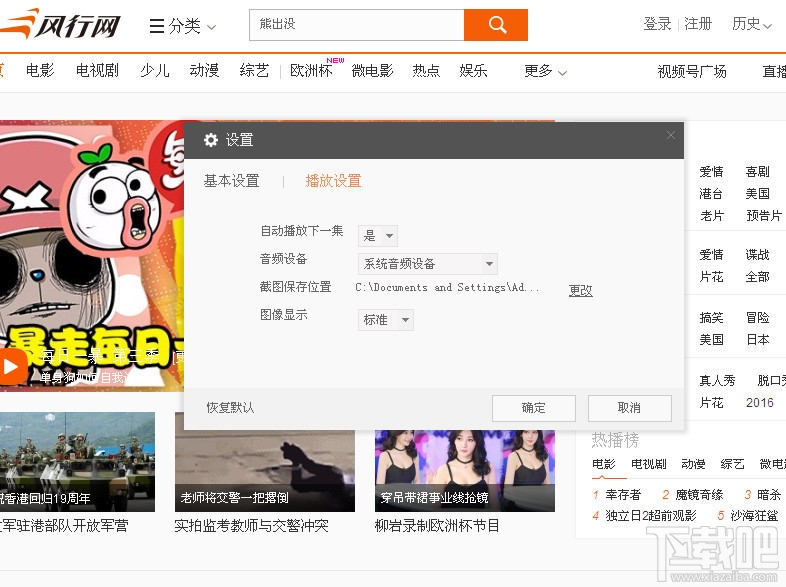Open the 电视剧 navigation item
This screenshot has height=587, width=786.
(97, 70)
